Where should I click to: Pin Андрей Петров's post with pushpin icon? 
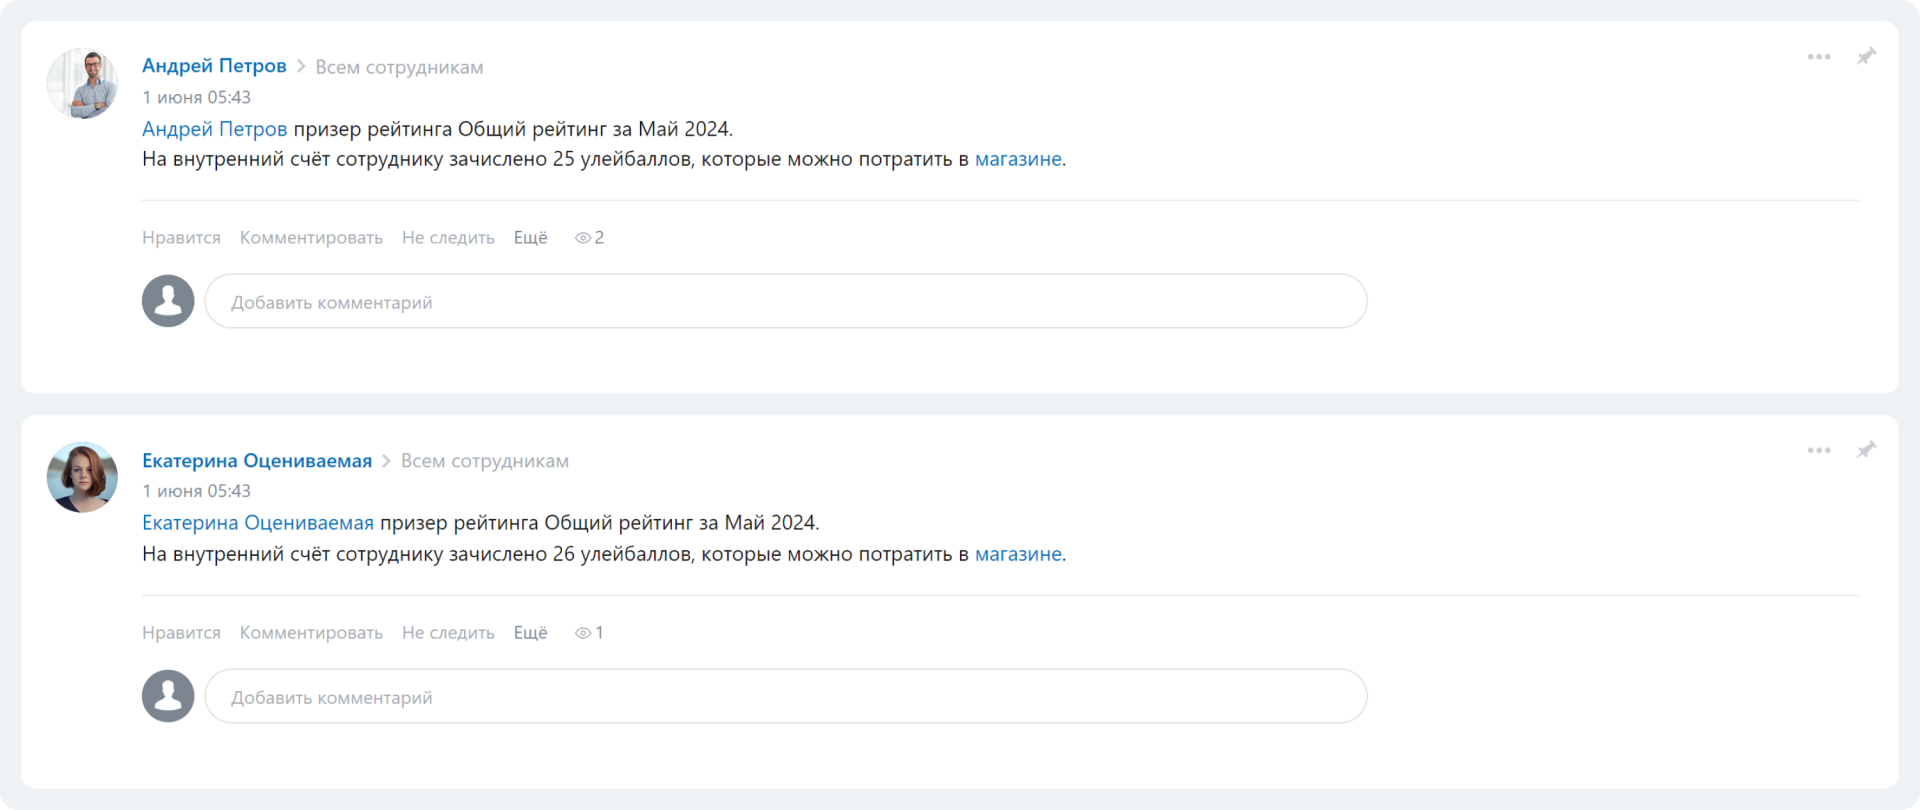click(1866, 56)
